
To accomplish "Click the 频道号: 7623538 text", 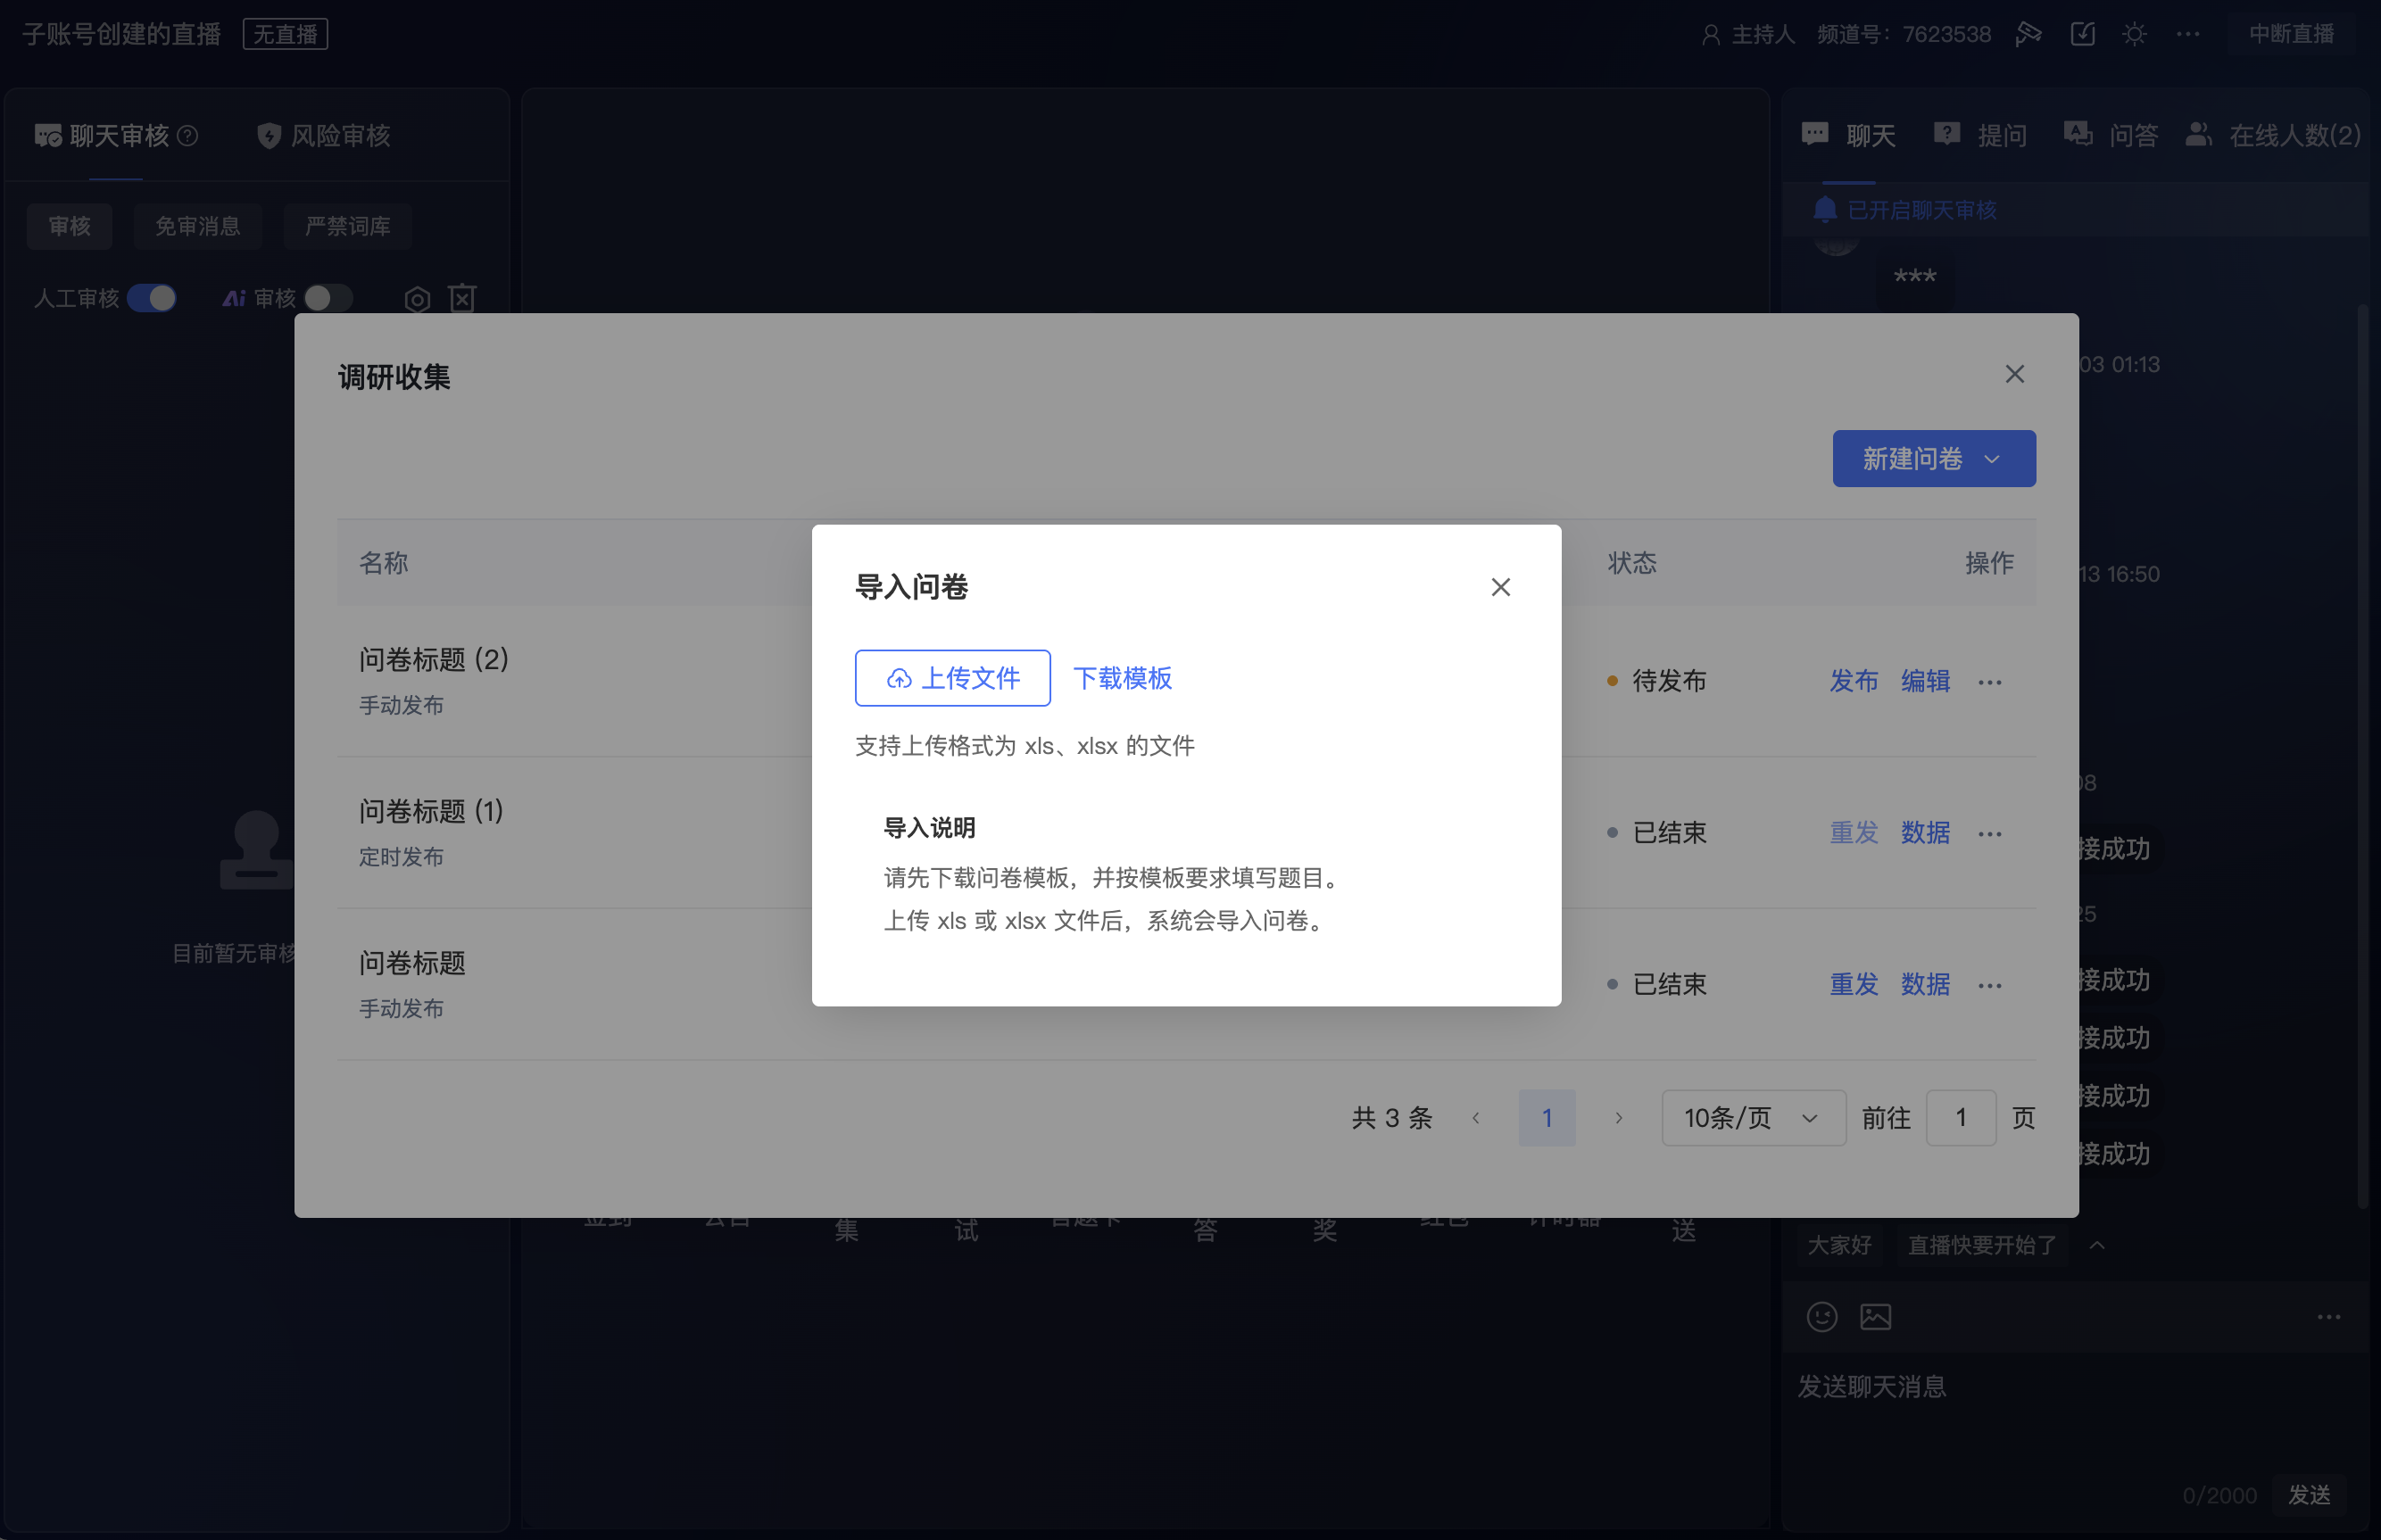I will (1903, 34).
